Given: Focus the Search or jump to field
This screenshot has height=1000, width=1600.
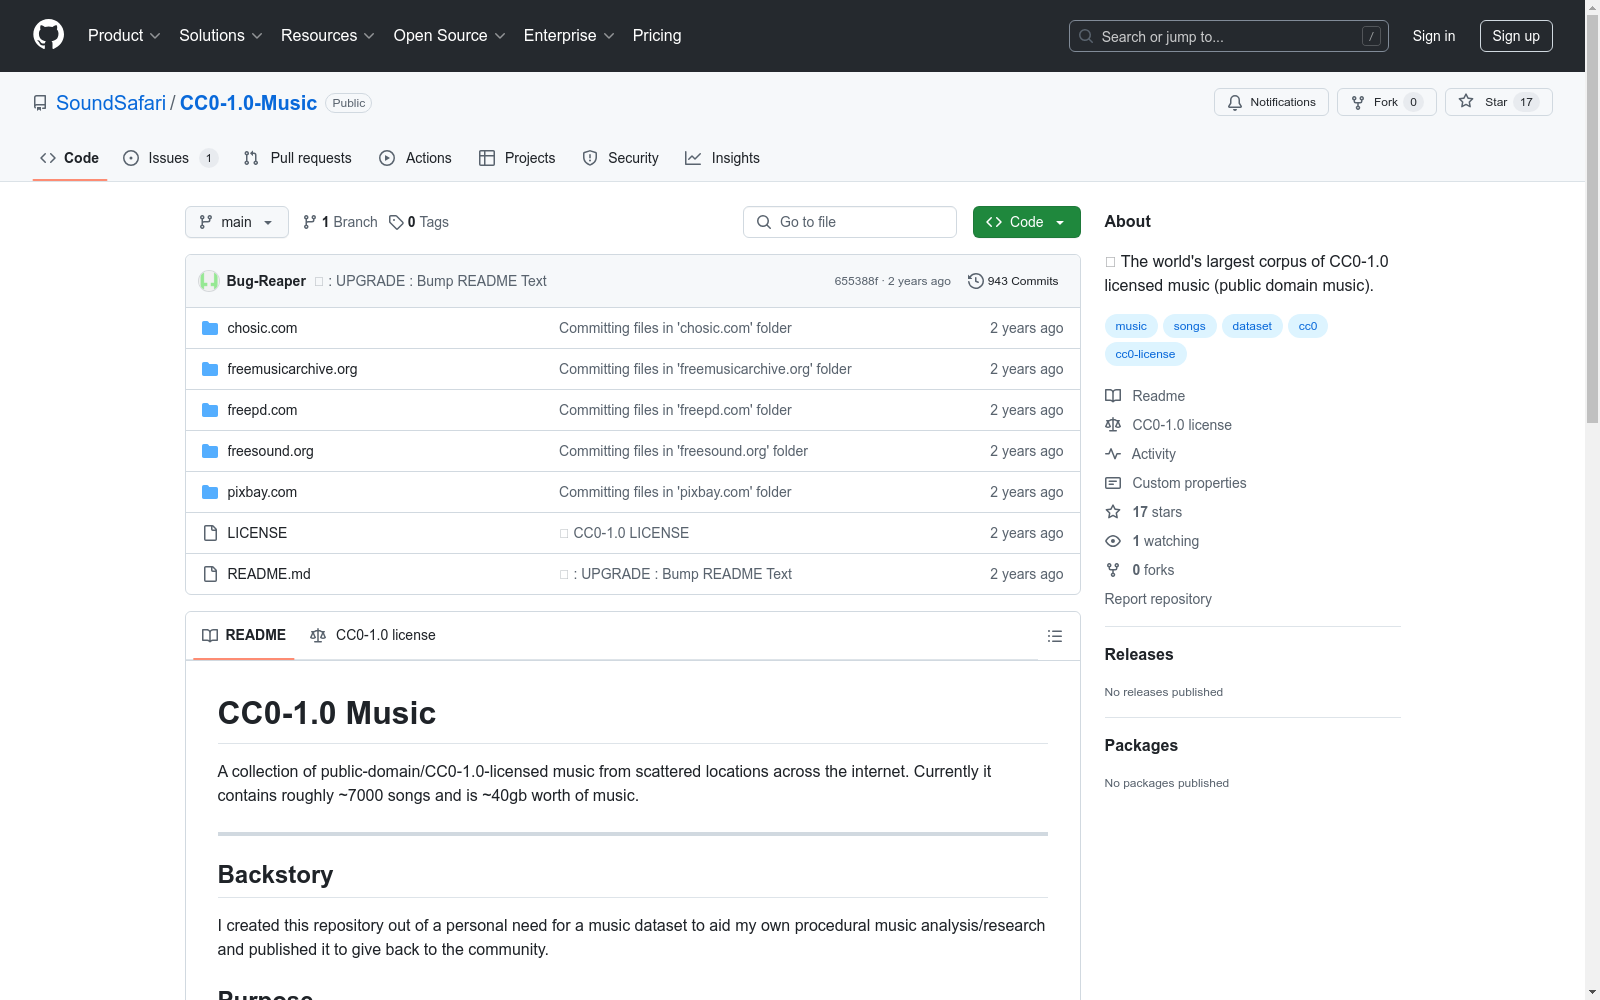Looking at the screenshot, I should coord(1229,36).
